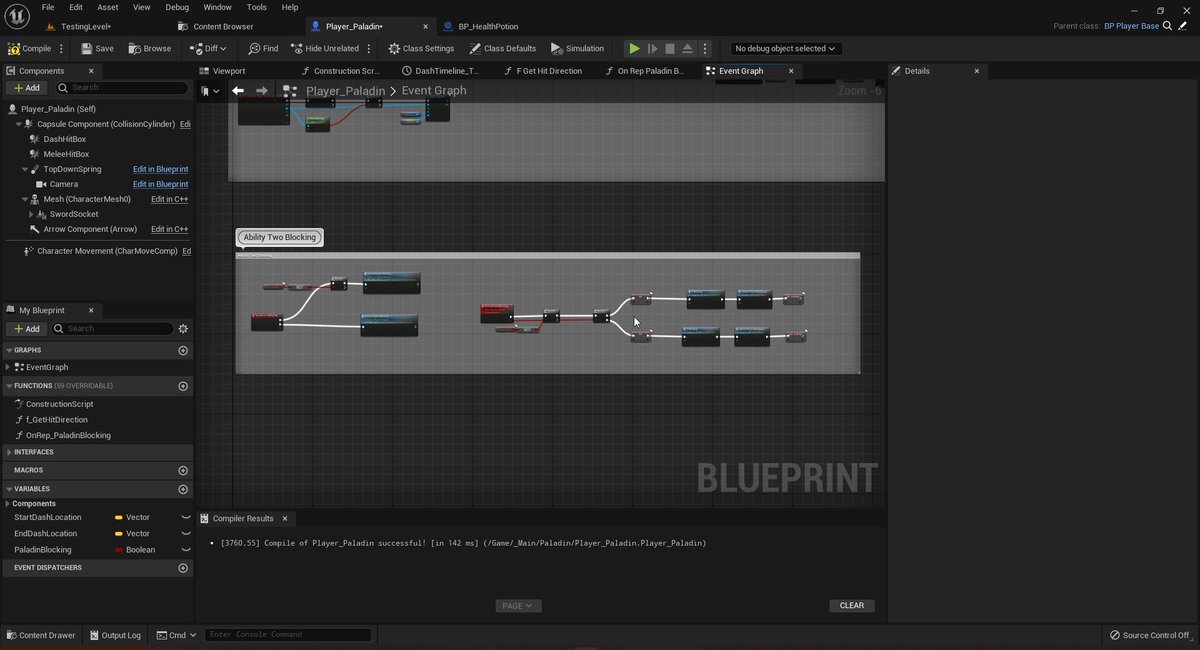This screenshot has height=650, width=1200.
Task: Open the Viewport graph tab
Action: point(229,71)
